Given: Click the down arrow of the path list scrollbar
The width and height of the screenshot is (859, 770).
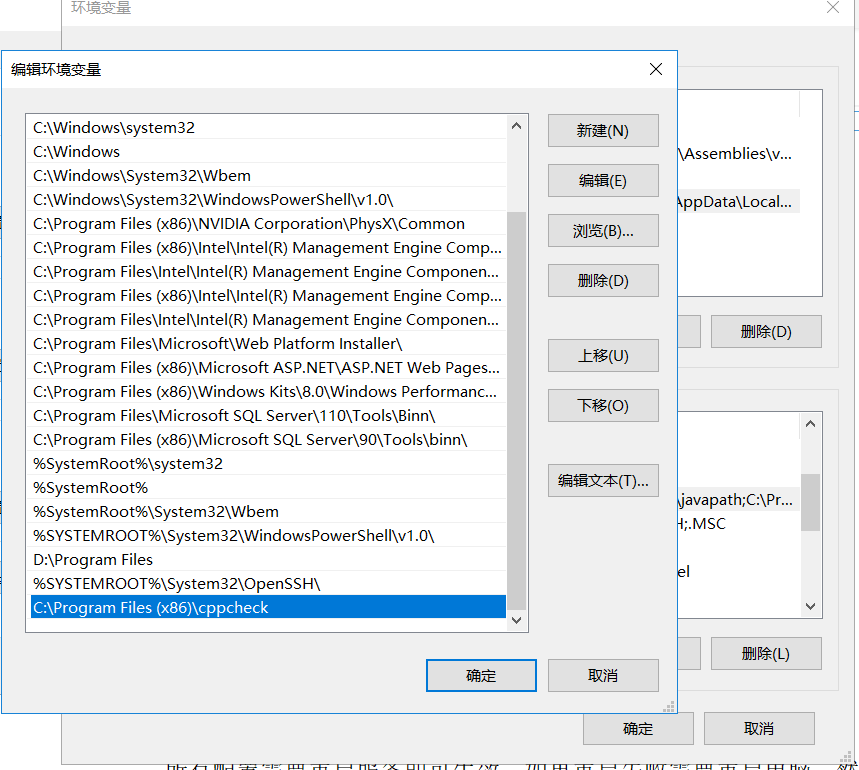Looking at the screenshot, I should coord(516,620).
